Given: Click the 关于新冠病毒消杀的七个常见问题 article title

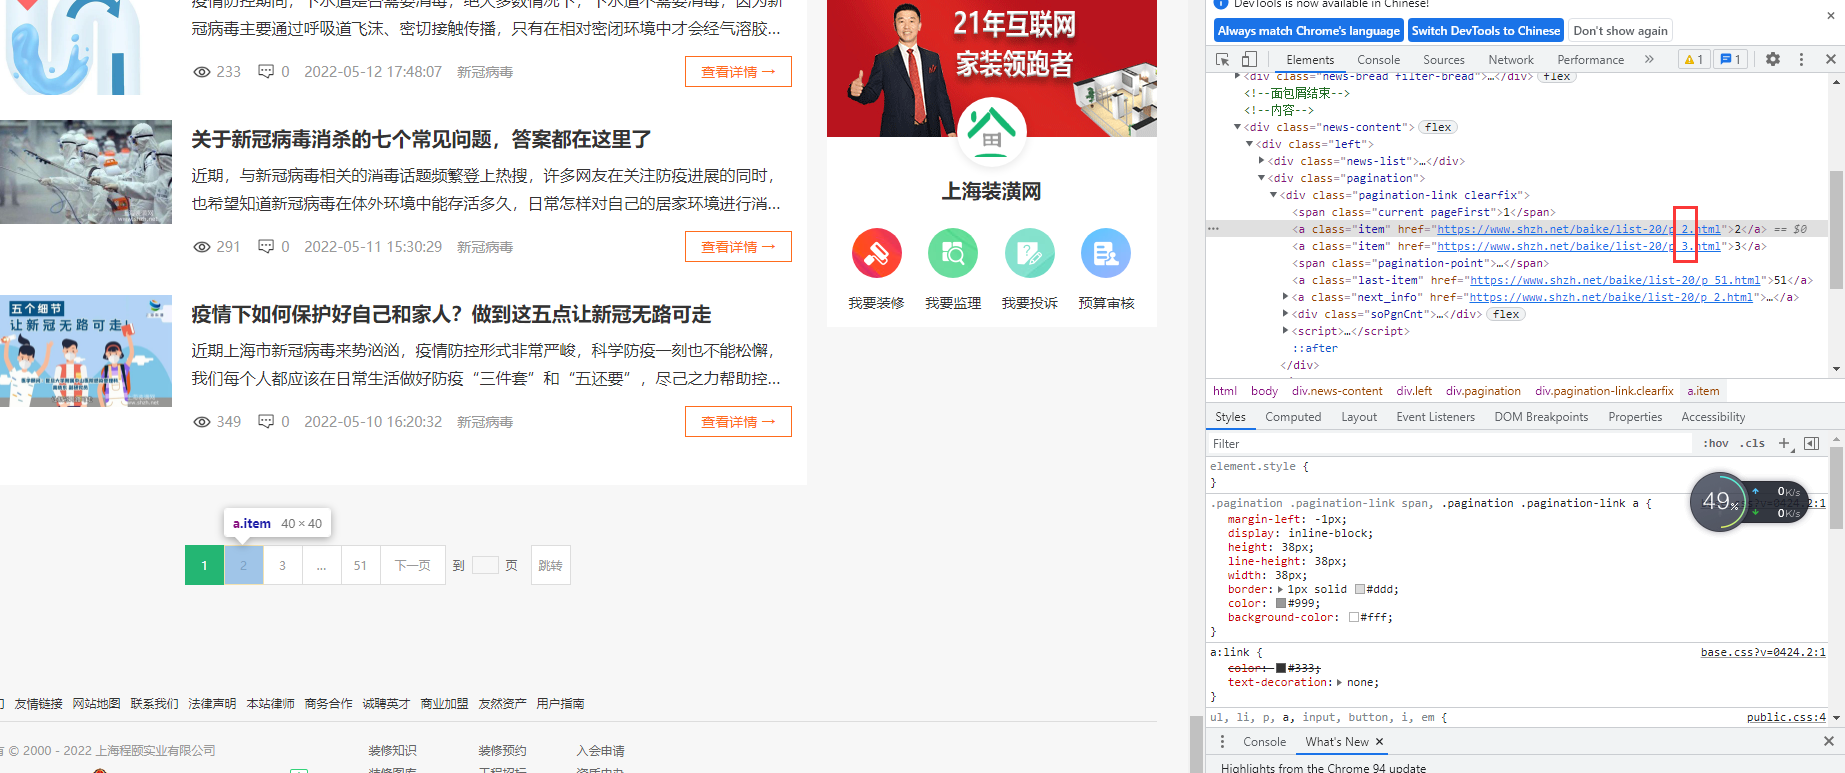Looking at the screenshot, I should click(421, 139).
